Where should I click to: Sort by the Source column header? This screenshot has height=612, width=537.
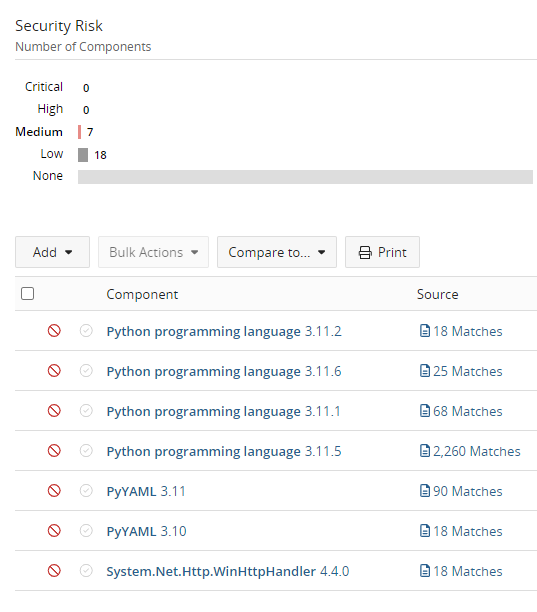[x=437, y=294]
